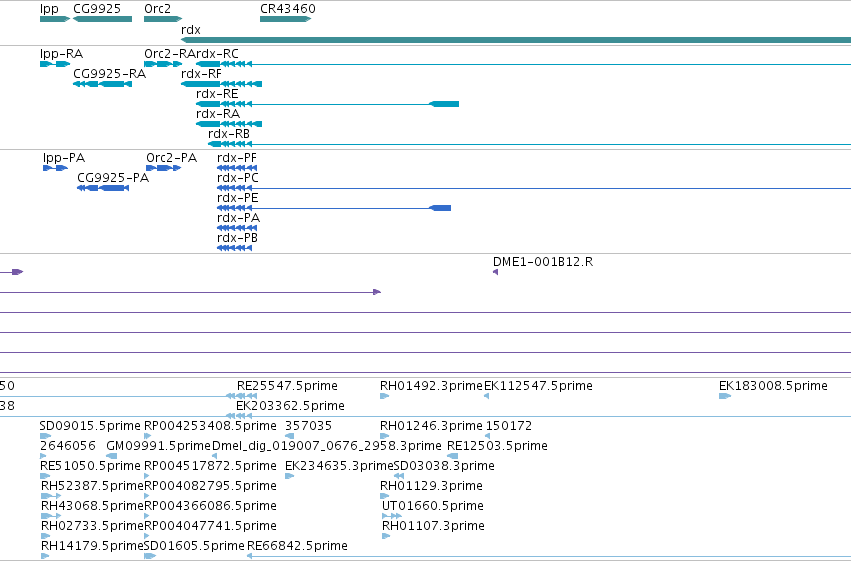This screenshot has height=561, width=851.
Task: Select the RH01107.3prime EST label
Action: point(433,526)
